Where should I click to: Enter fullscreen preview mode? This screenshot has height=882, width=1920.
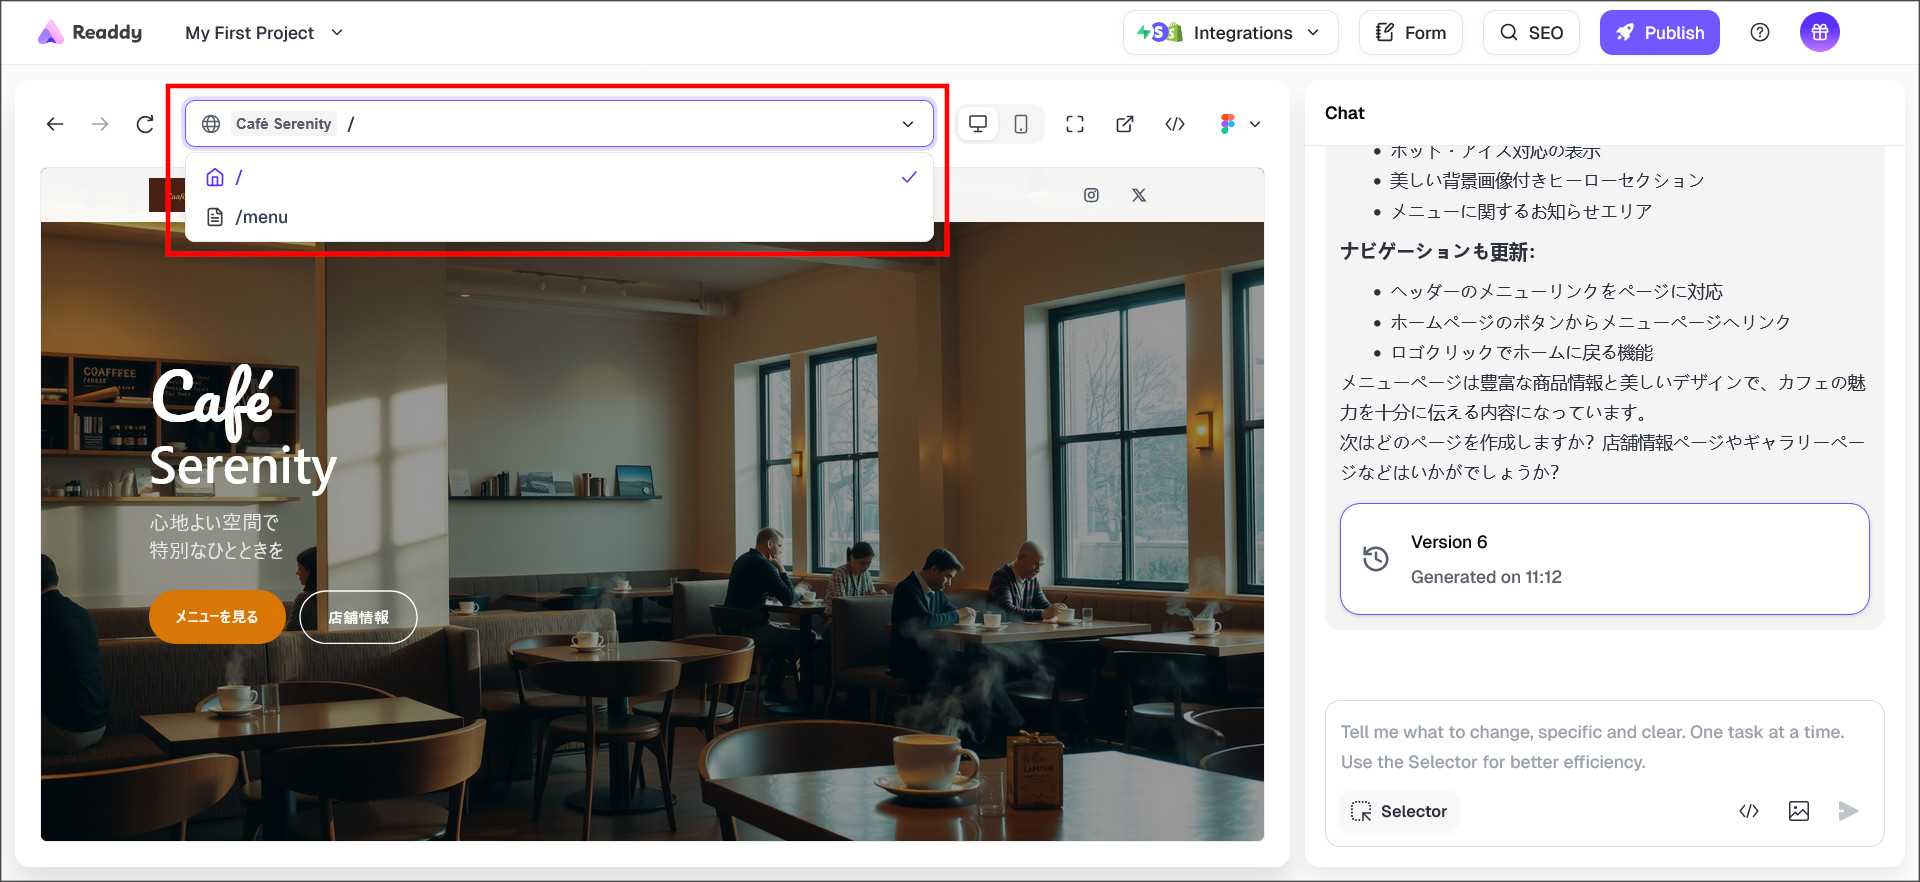[1075, 124]
